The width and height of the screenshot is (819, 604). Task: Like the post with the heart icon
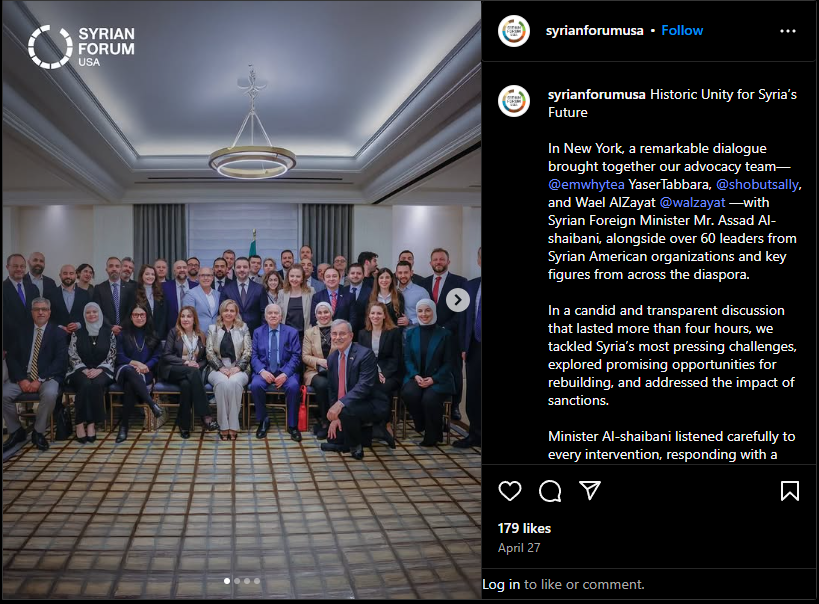510,491
